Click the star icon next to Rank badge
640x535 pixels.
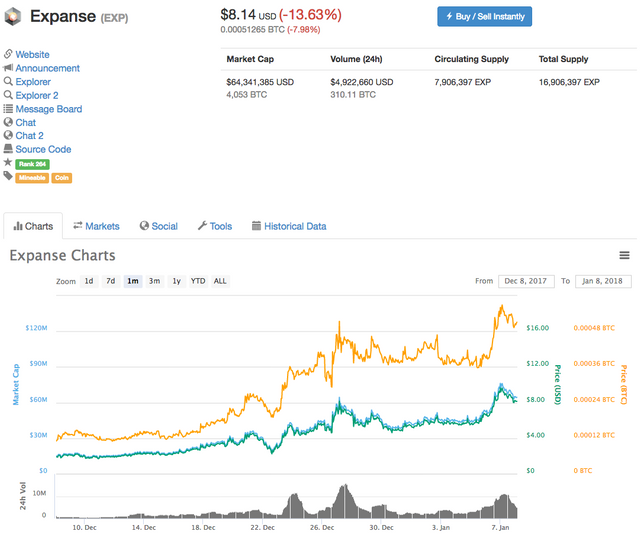click(x=8, y=162)
